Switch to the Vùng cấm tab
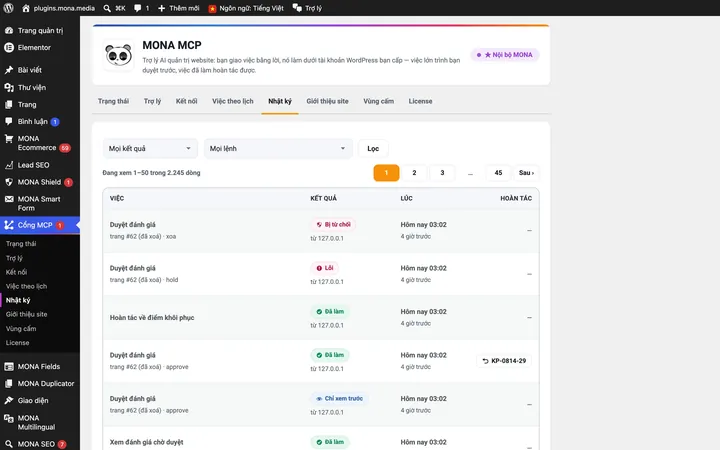The image size is (720, 450). pyautogui.click(x=378, y=101)
